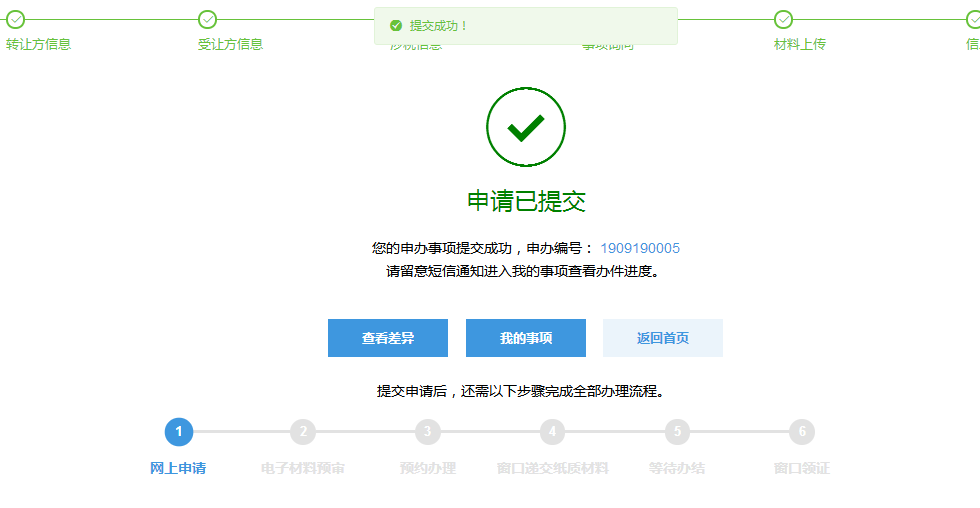Open application number 1909190005
980x508 pixels.
[x=640, y=249]
